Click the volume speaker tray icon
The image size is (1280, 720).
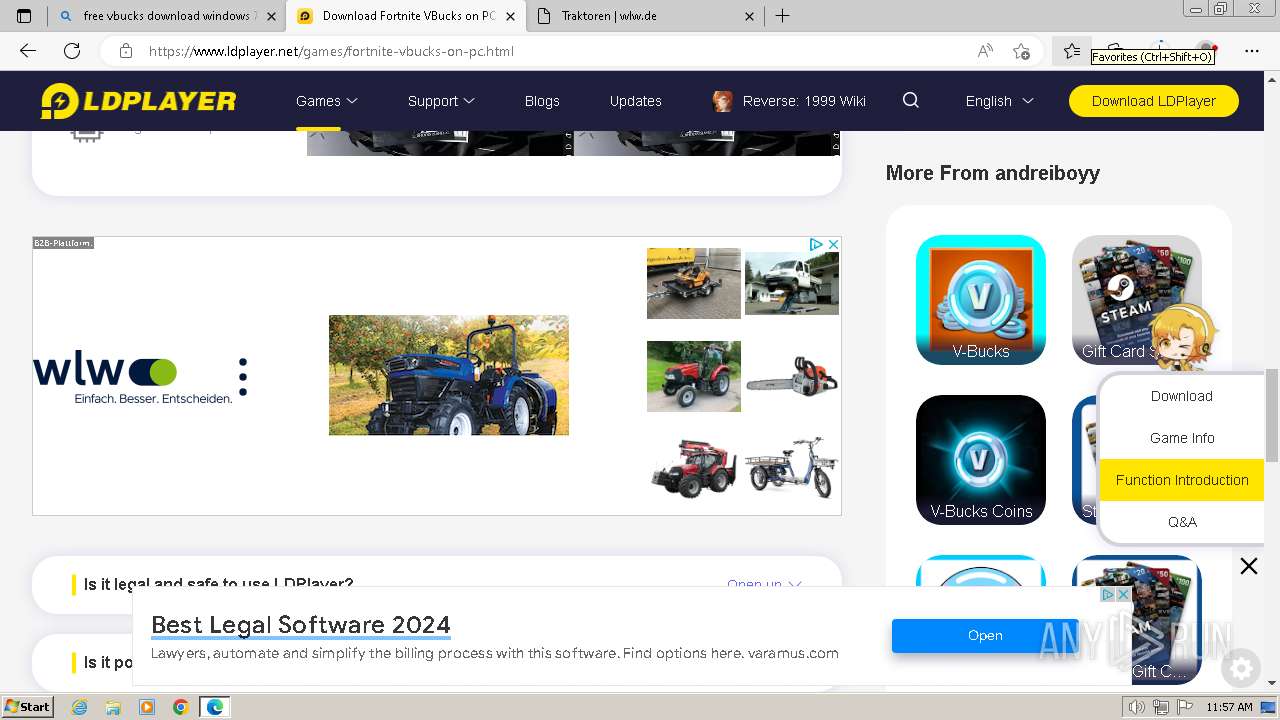pos(1137,707)
